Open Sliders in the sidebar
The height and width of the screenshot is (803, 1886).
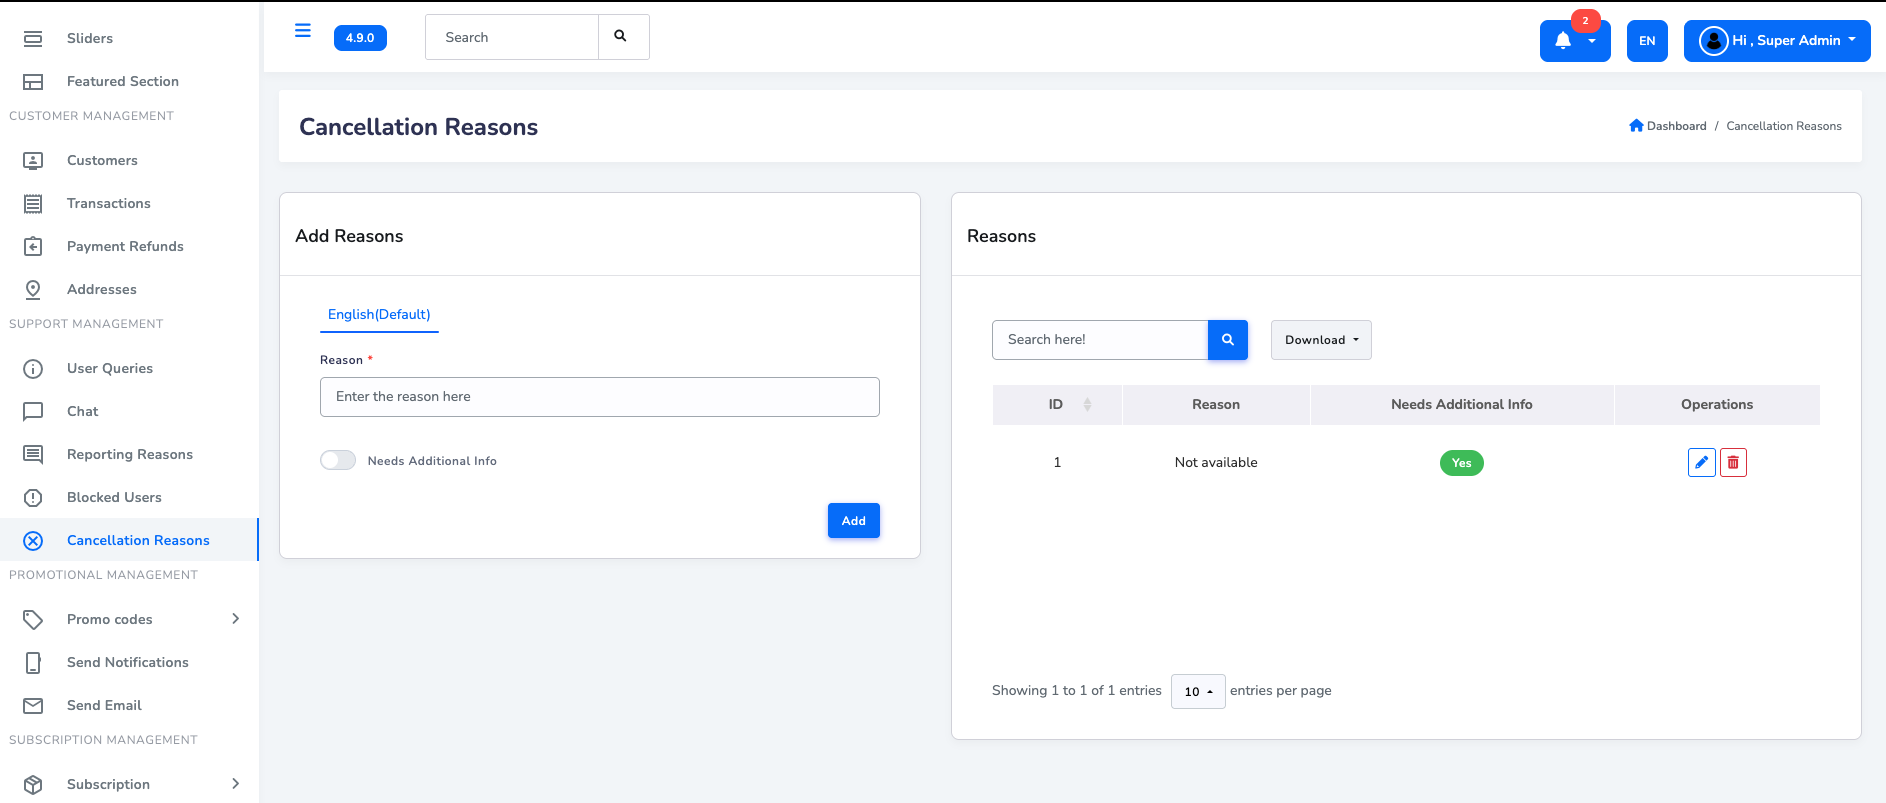click(x=90, y=39)
